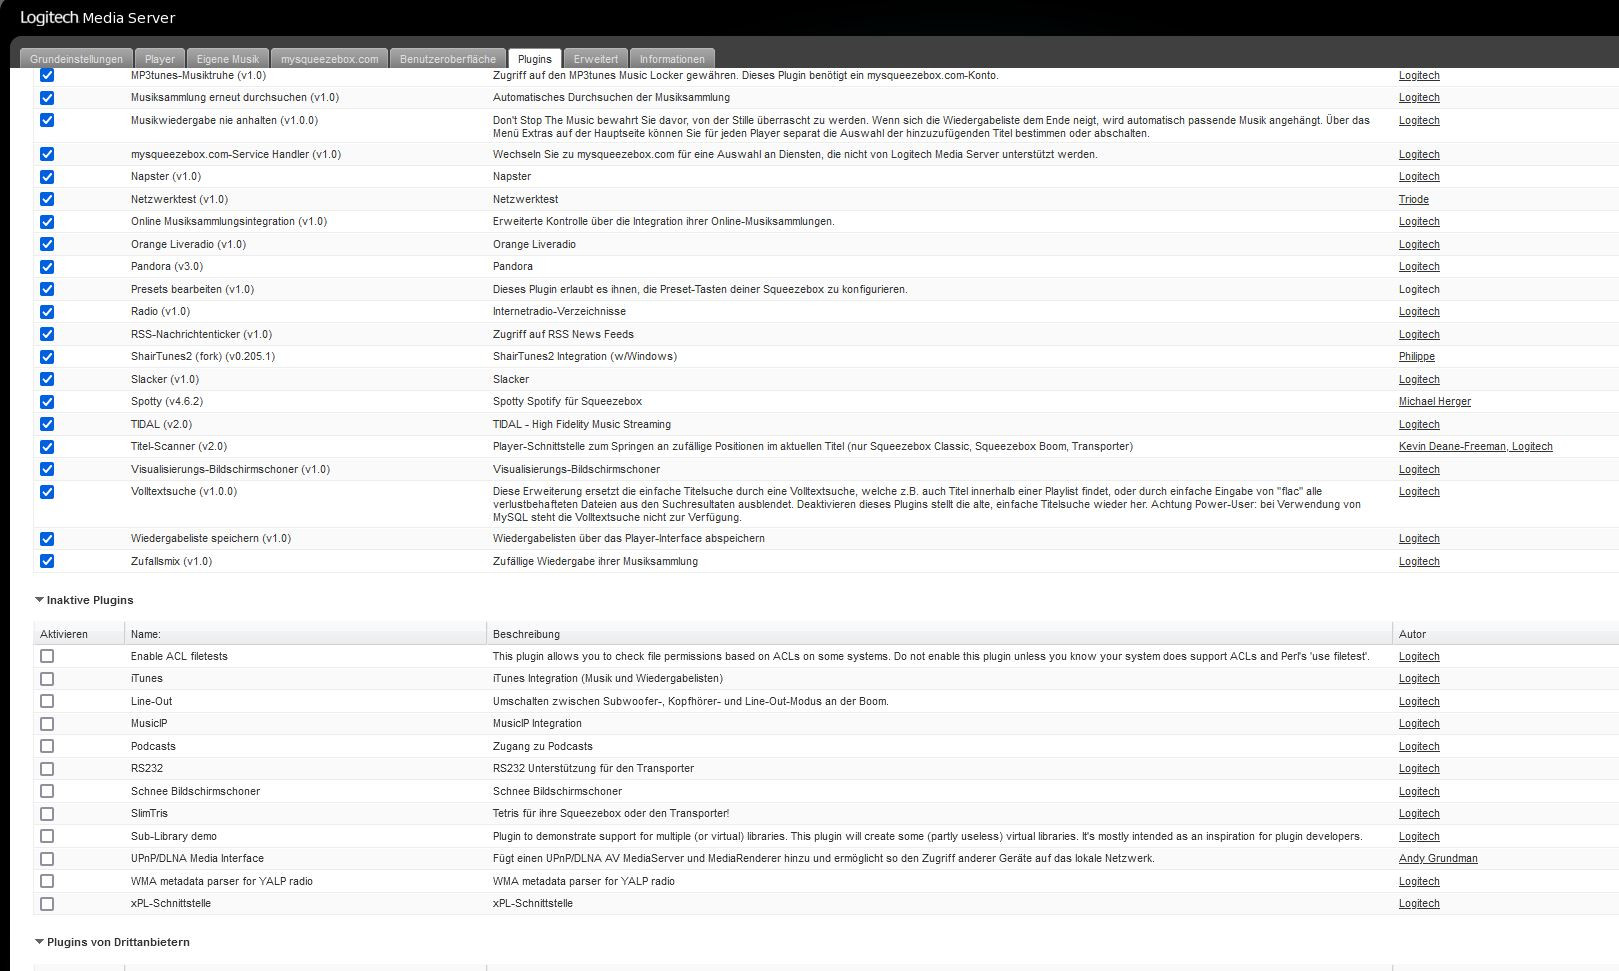Click the 'Beschreibung' column header
Image resolution: width=1619 pixels, height=971 pixels.
(x=526, y=634)
